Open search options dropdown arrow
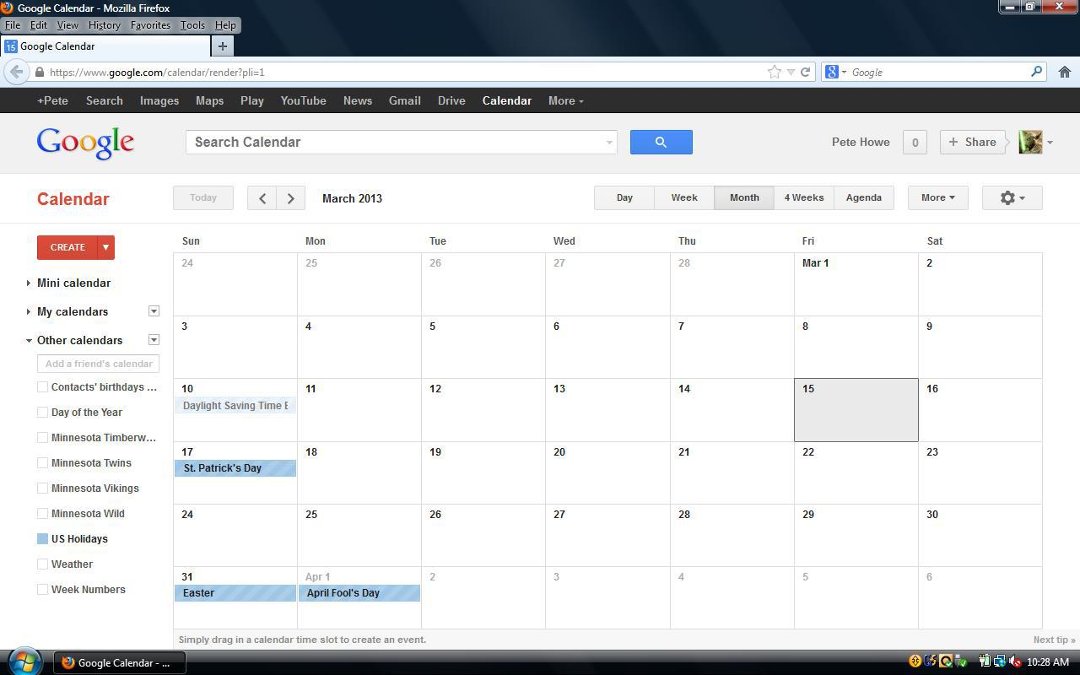 pyautogui.click(x=609, y=143)
